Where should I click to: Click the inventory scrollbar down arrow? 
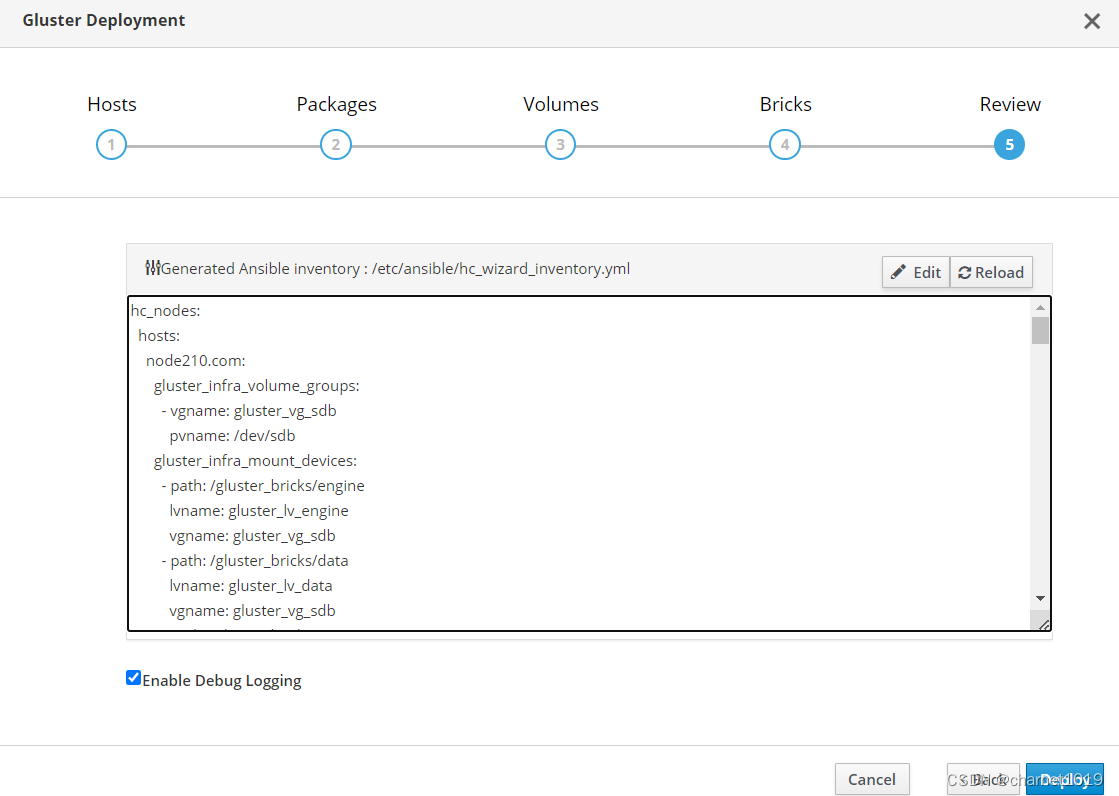[1040, 598]
